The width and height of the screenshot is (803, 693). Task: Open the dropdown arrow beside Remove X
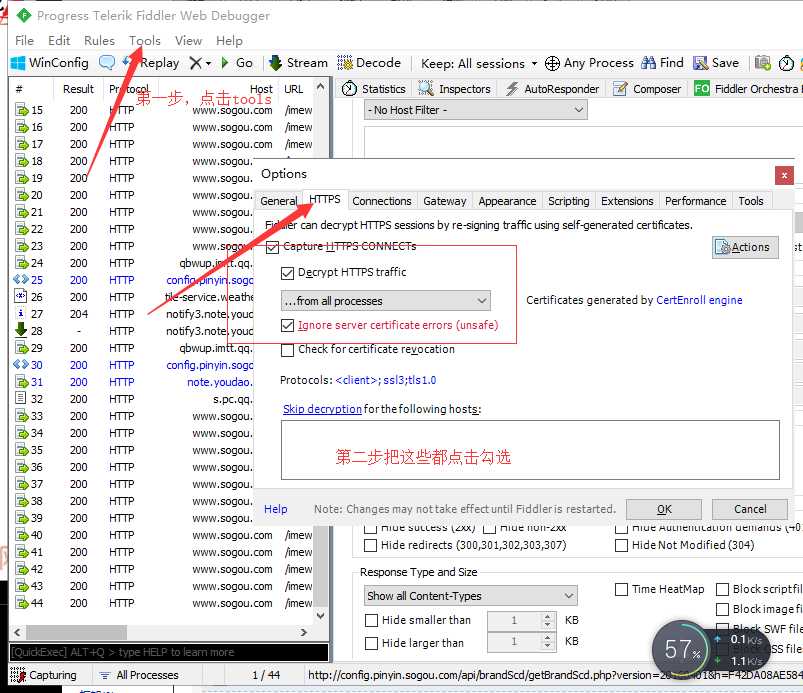(x=208, y=64)
